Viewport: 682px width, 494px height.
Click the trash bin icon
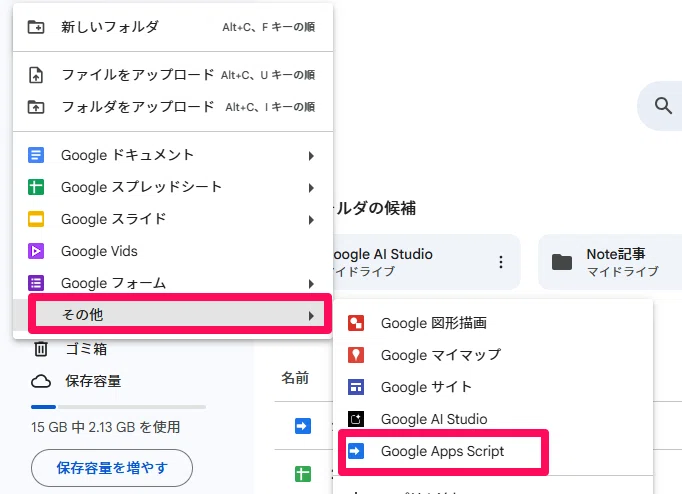tap(41, 349)
